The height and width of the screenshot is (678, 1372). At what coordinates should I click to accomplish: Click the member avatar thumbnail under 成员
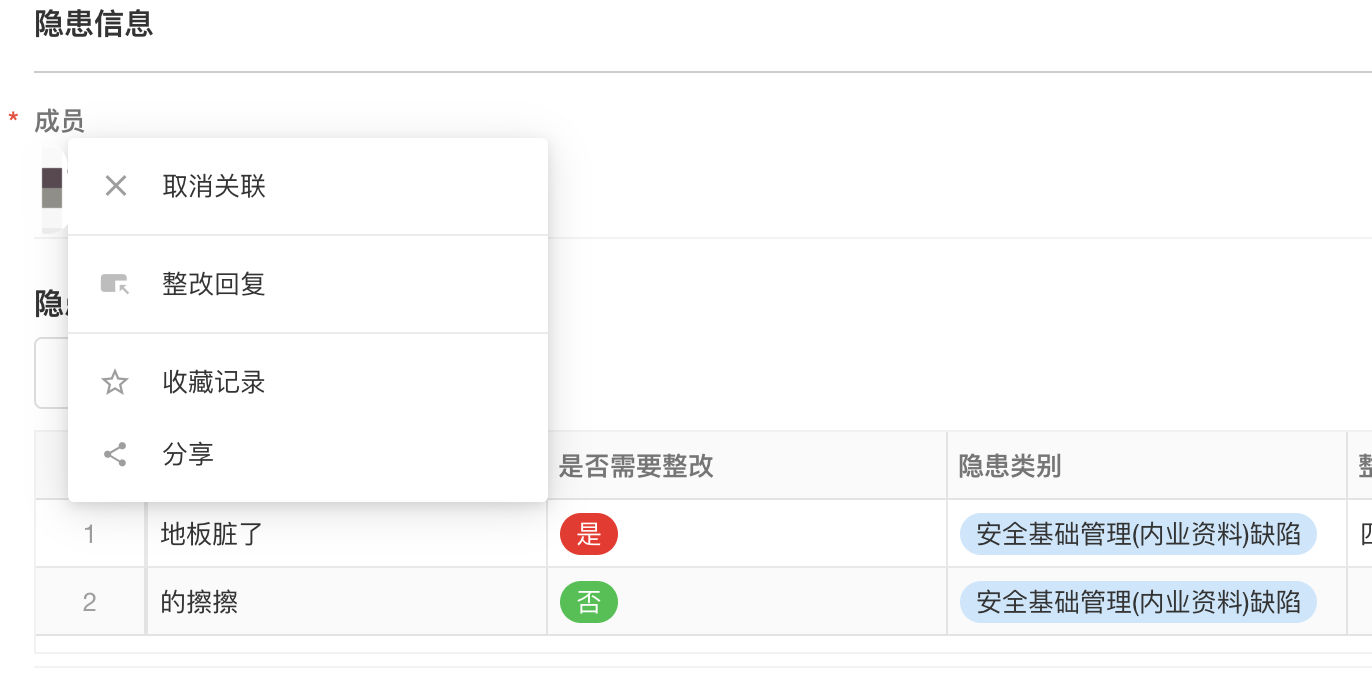[x=52, y=188]
